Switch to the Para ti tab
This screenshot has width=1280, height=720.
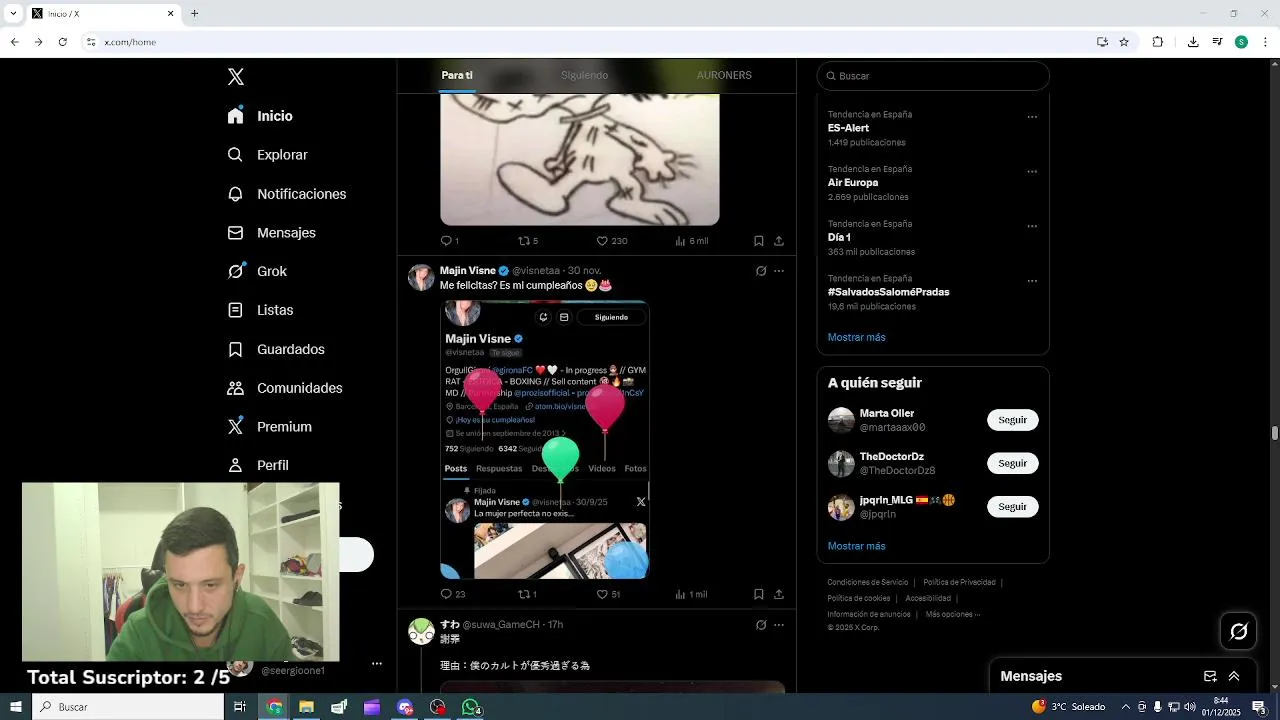[457, 75]
